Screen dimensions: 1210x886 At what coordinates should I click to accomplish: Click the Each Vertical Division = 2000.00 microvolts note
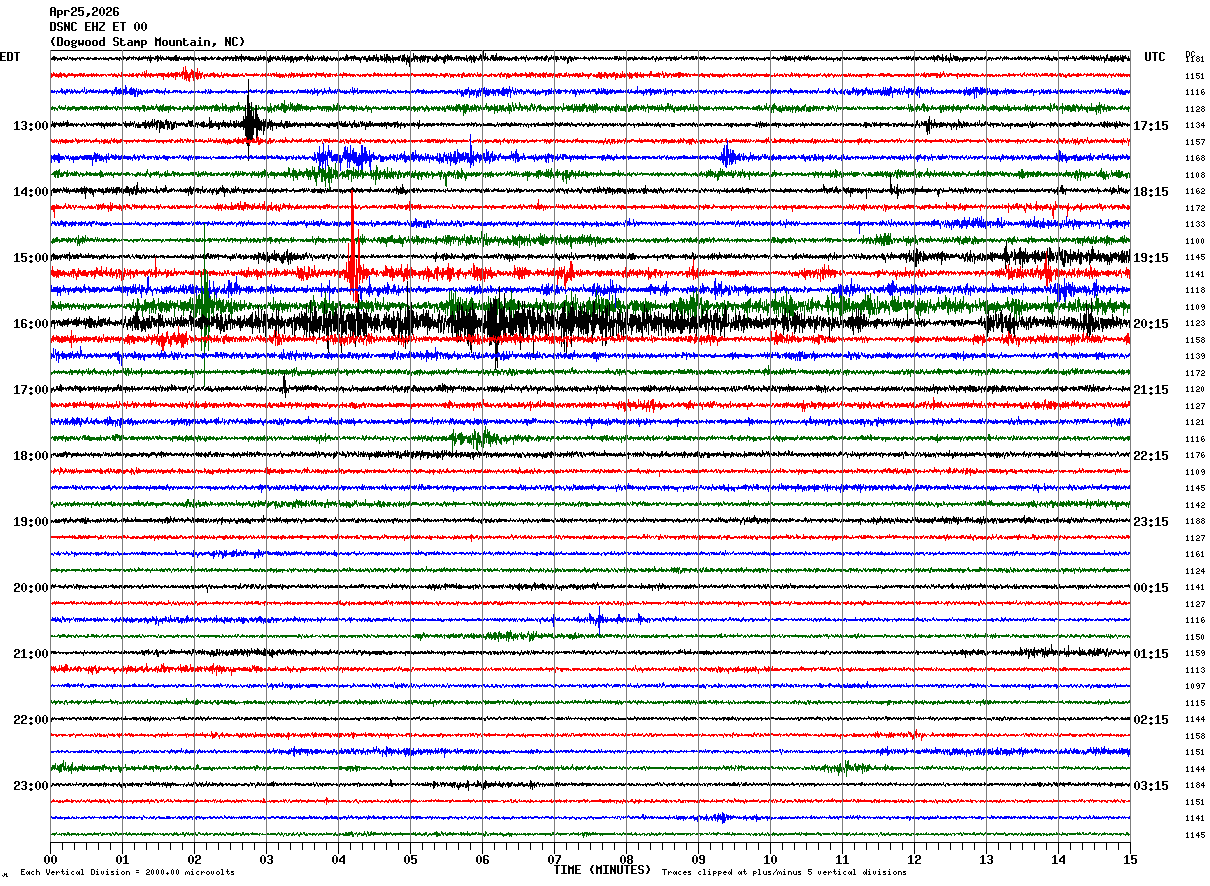click(x=127, y=872)
